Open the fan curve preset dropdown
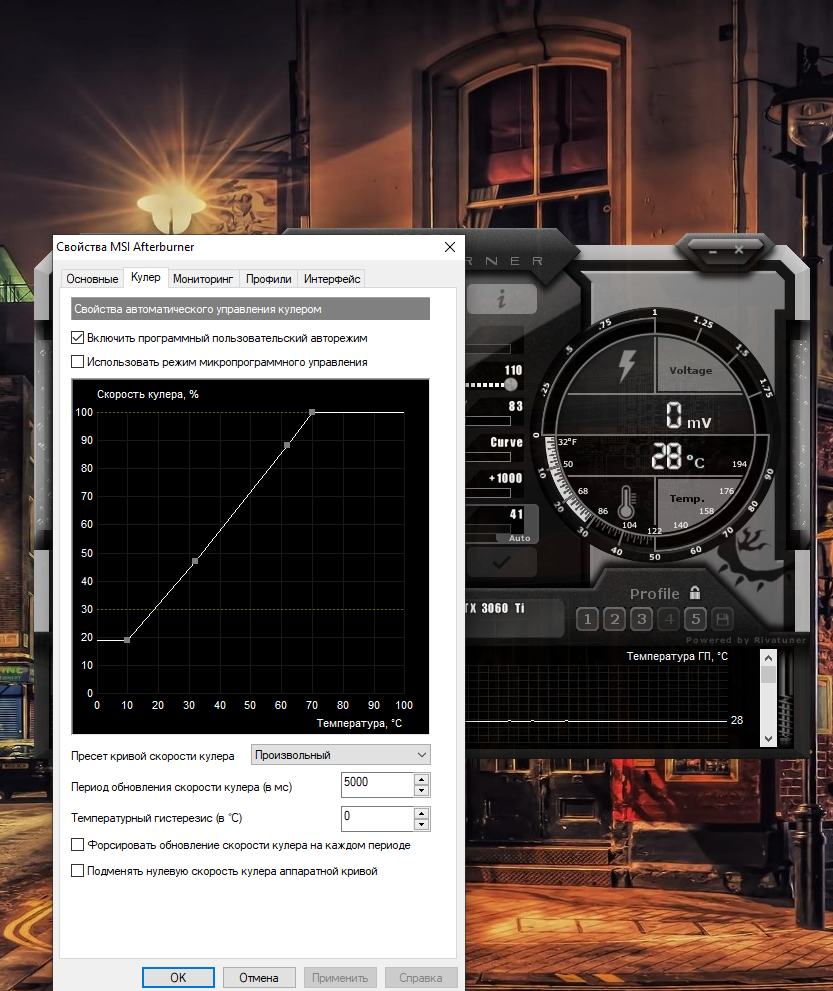Image resolution: width=833 pixels, height=991 pixels. (x=341, y=755)
